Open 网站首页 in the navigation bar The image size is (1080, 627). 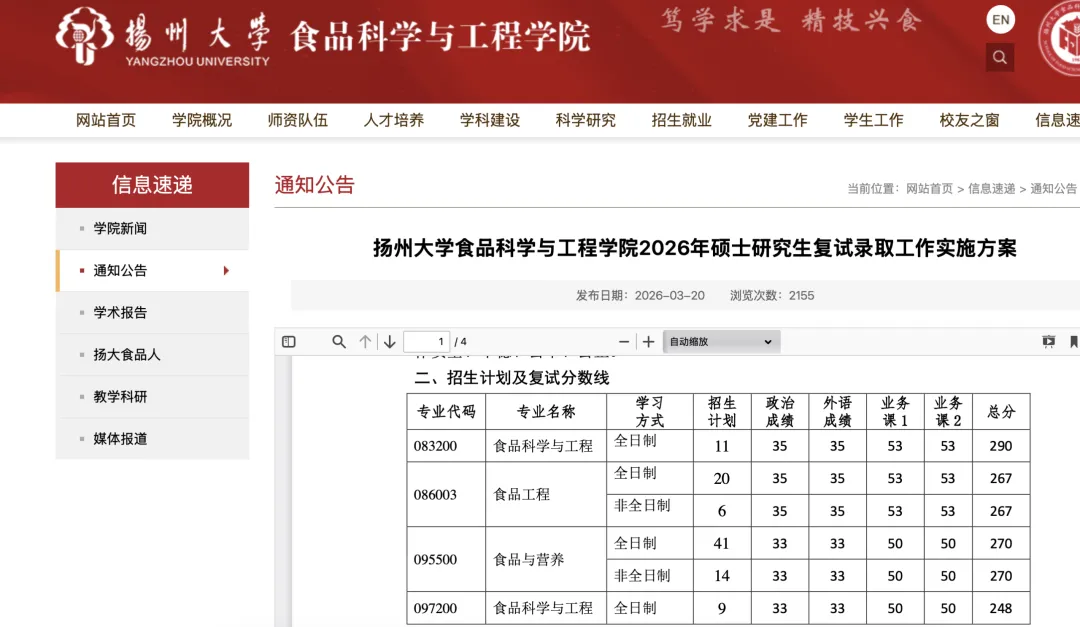pos(105,121)
